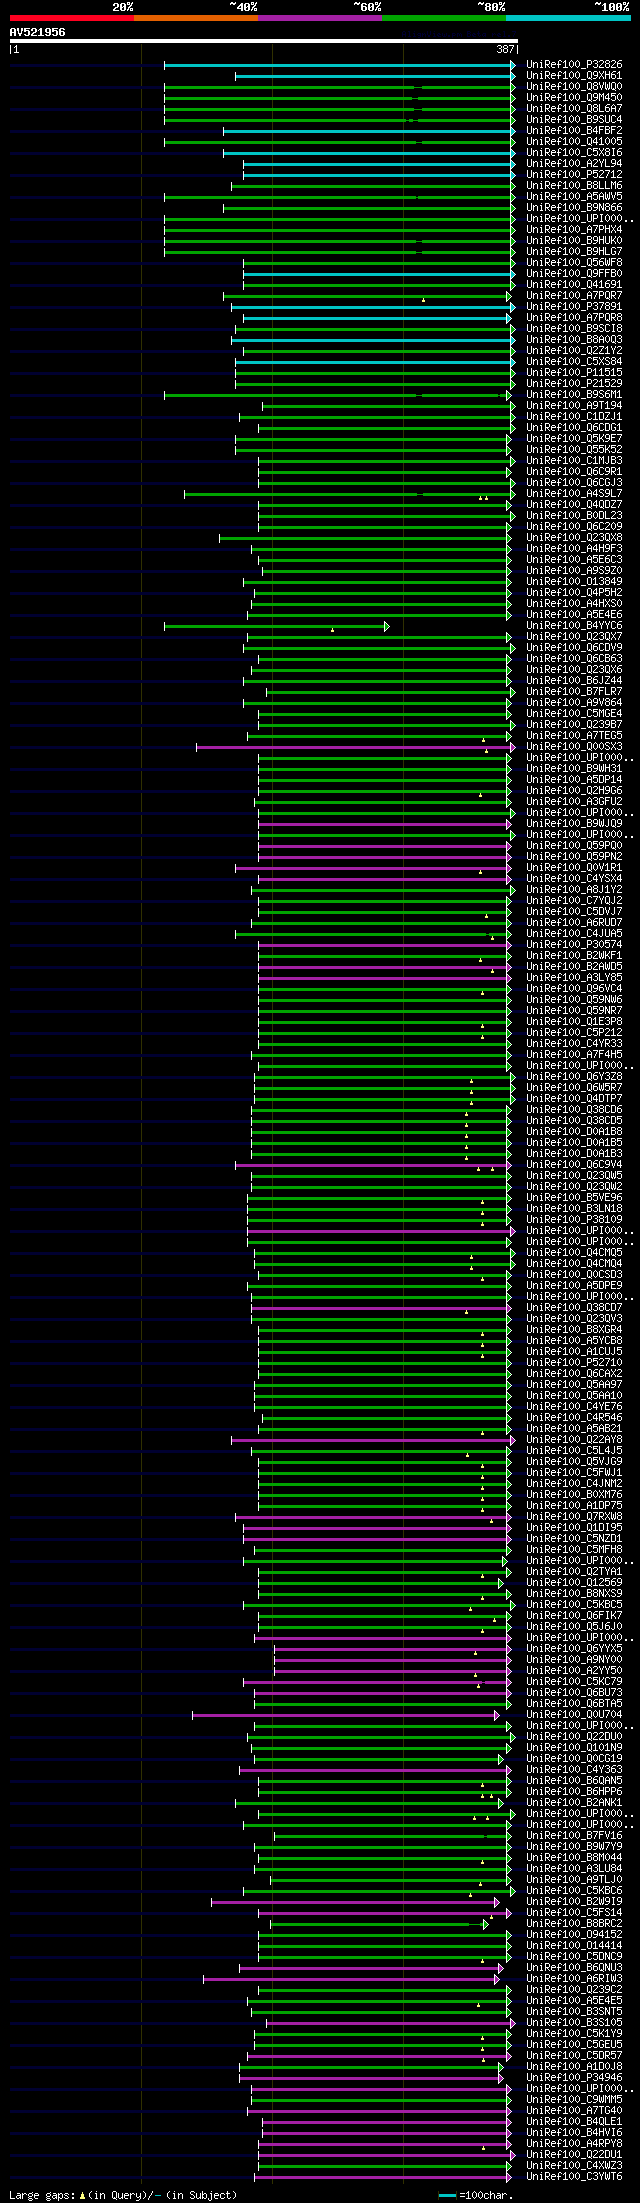This screenshot has width=640, height=2203.
Task: Select label UniRef100_Q6C9R1
Action: (574, 472)
